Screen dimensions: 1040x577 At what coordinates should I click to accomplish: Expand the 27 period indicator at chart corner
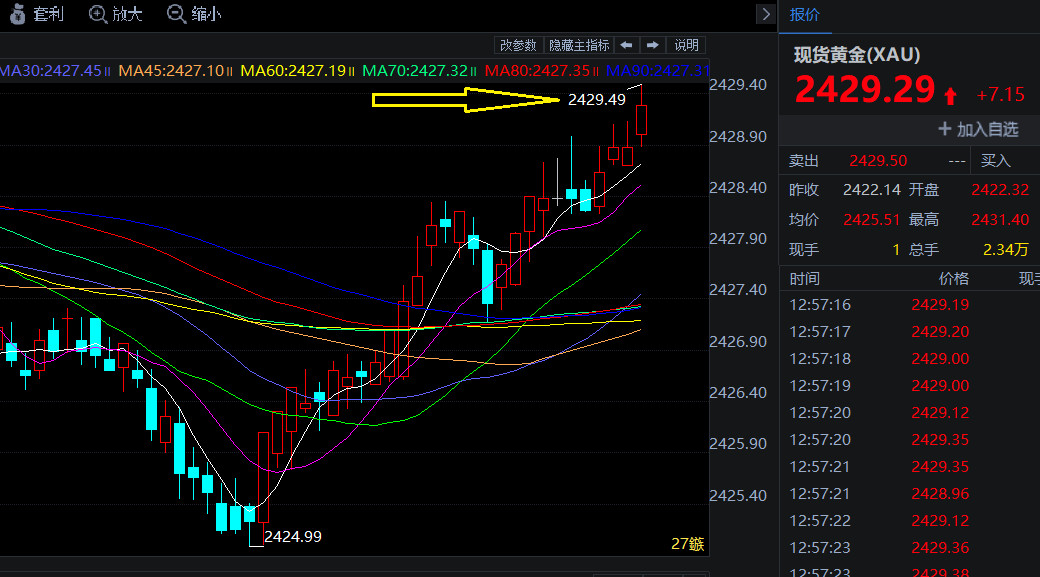[687, 544]
